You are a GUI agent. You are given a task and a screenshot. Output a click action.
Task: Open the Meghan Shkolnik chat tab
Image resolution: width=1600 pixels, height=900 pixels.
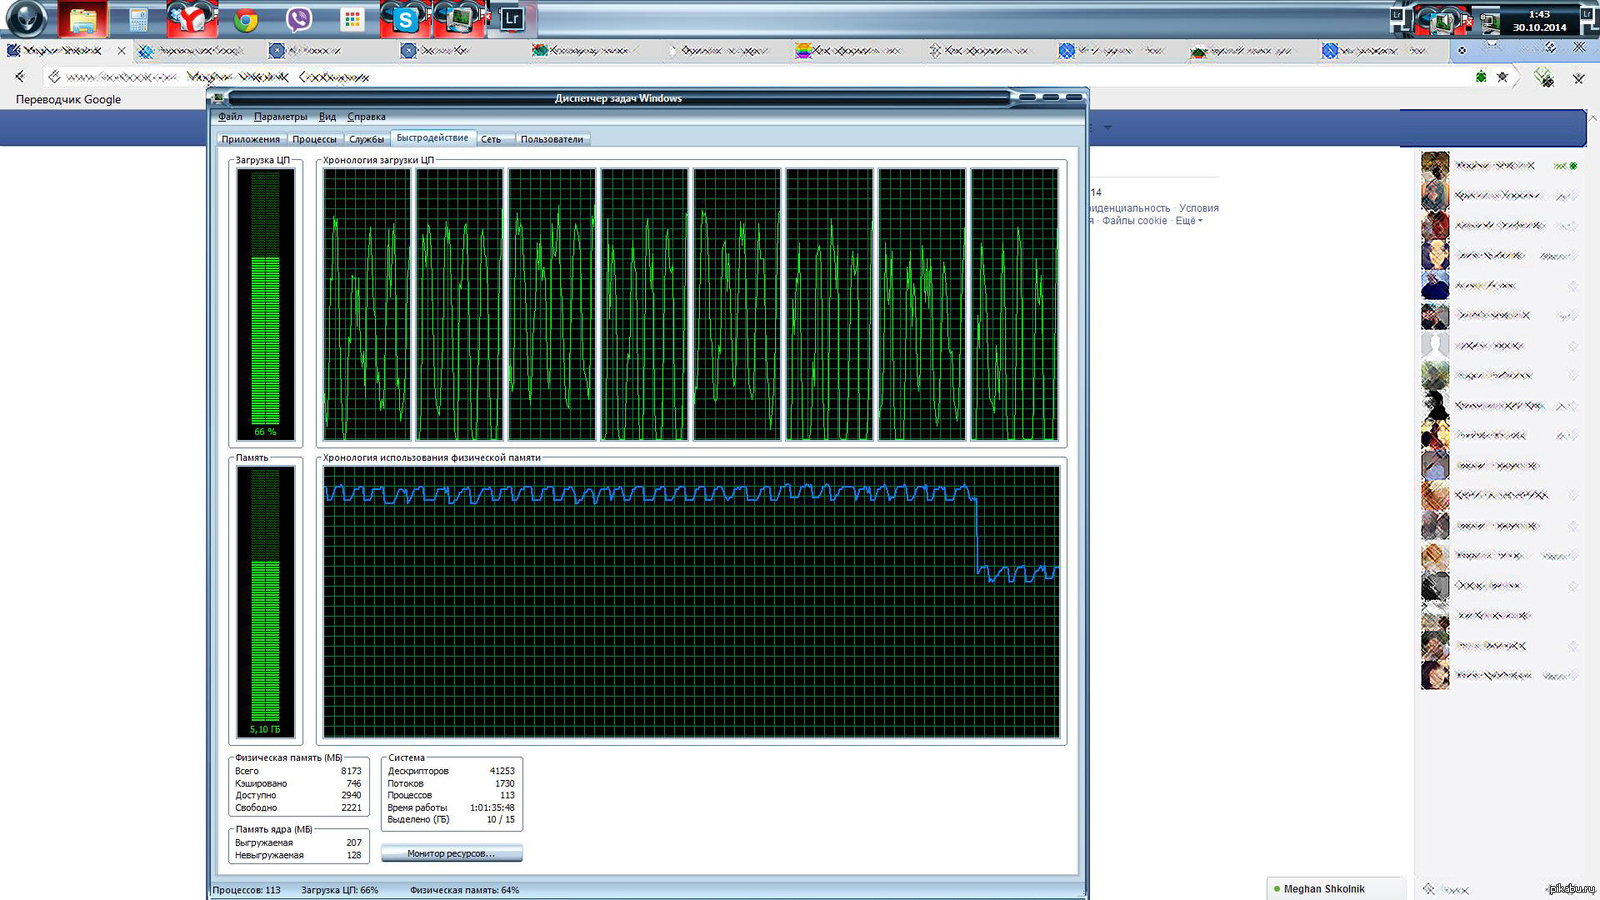1323,889
